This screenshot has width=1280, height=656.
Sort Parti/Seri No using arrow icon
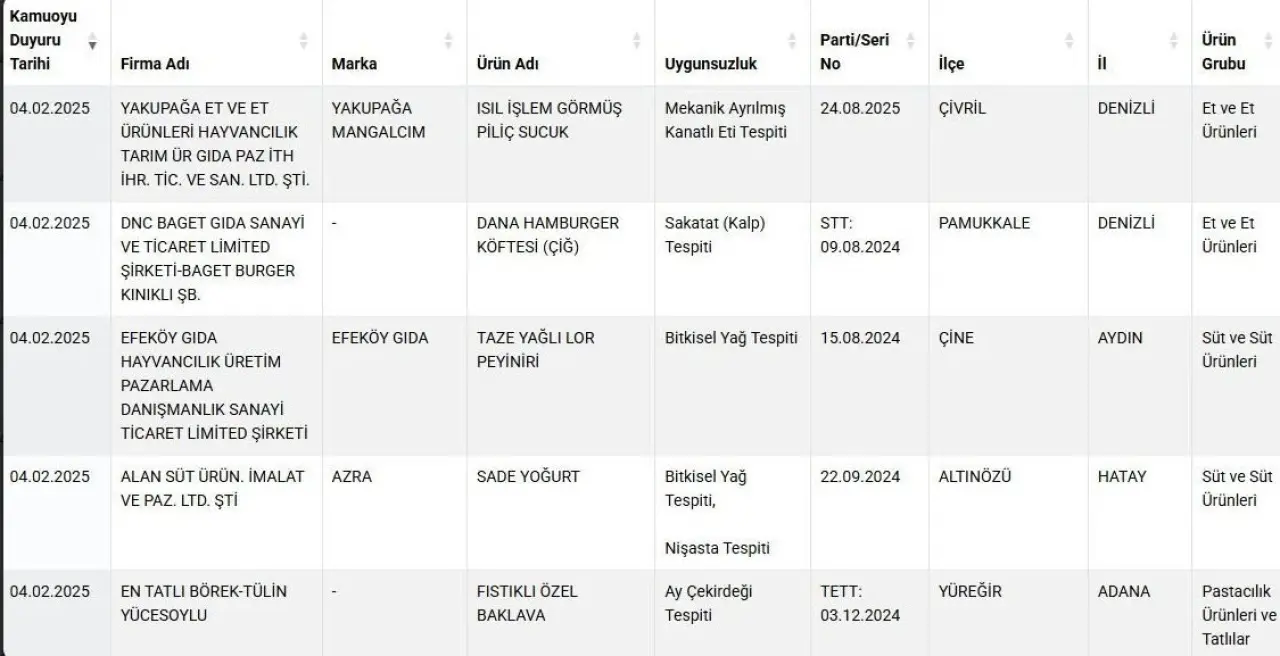[x=910, y=41]
